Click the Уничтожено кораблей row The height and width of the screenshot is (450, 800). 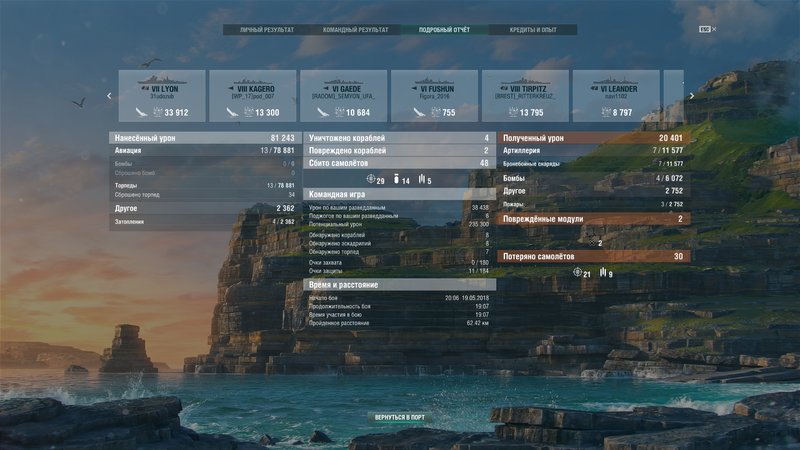[398, 138]
